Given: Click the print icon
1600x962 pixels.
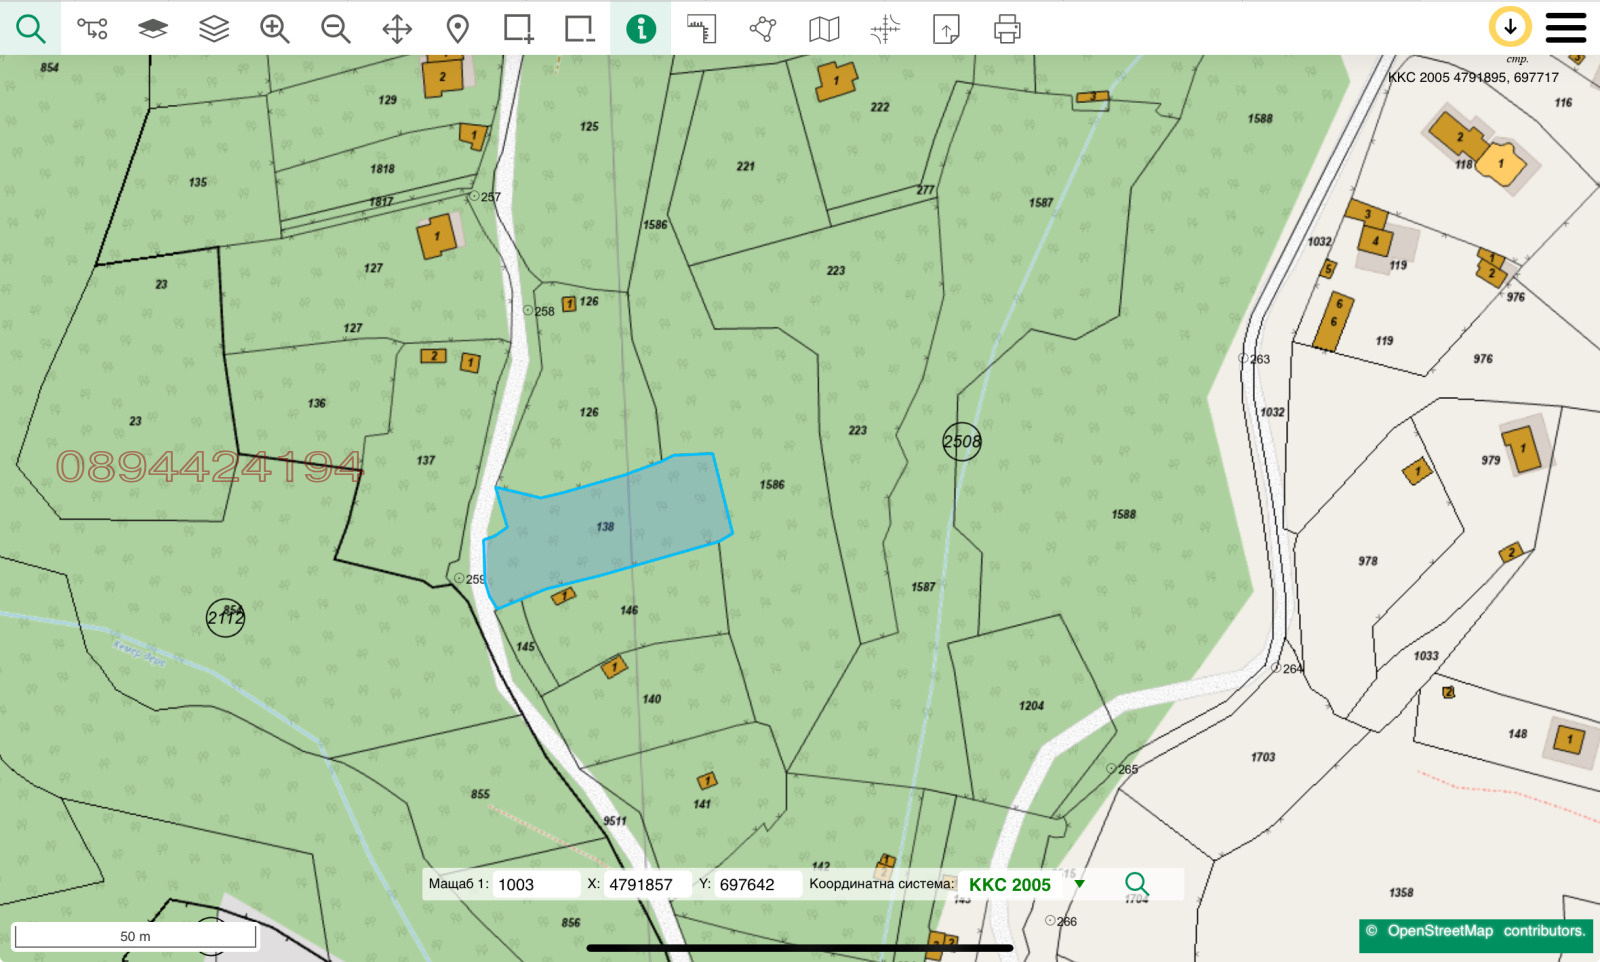Looking at the screenshot, I should tap(1007, 29).
